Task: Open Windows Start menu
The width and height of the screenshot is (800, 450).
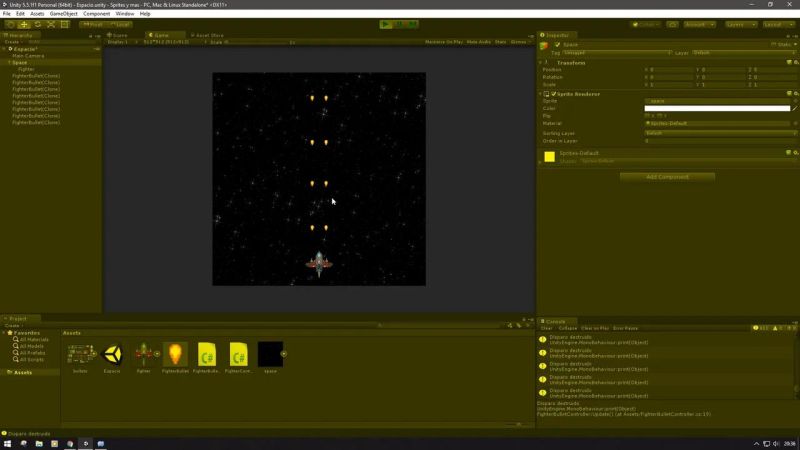Action: coord(7,443)
